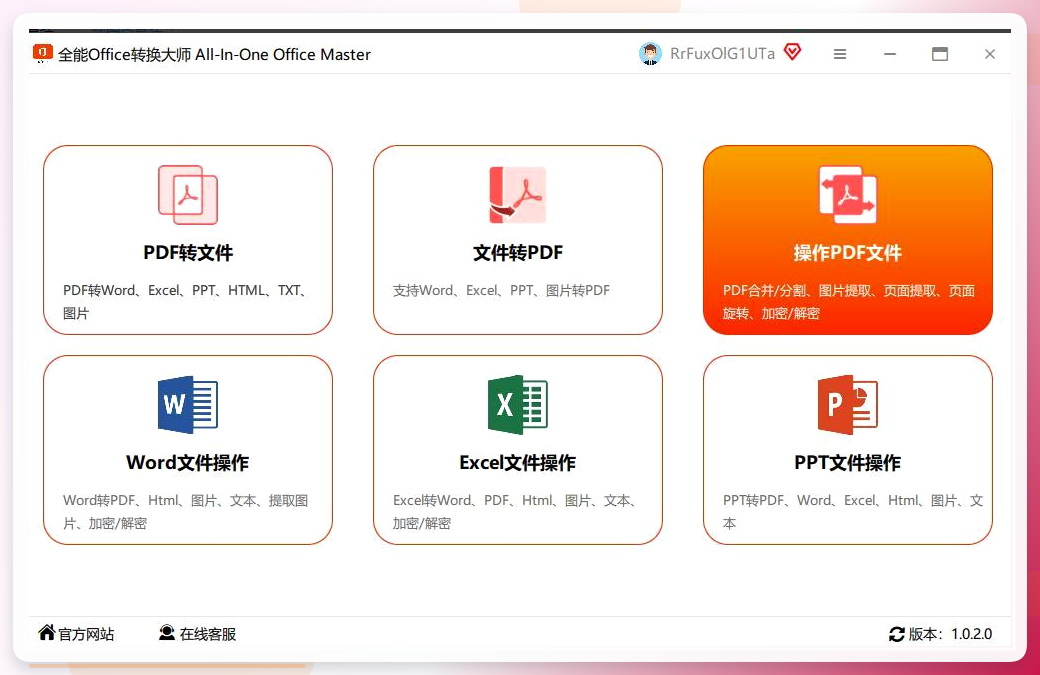Click description '支持Word、Excel、PPT、图片转PDF'
The height and width of the screenshot is (675, 1040).
(501, 290)
